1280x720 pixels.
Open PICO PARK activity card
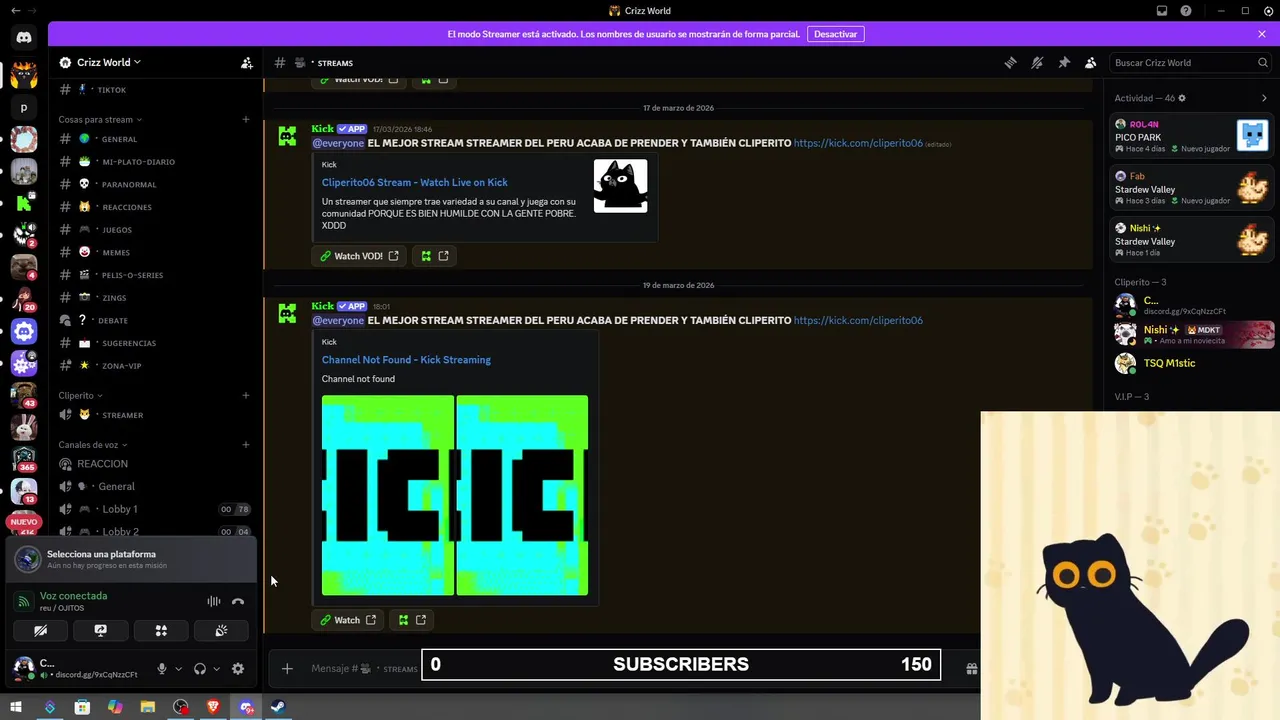click(1191, 136)
